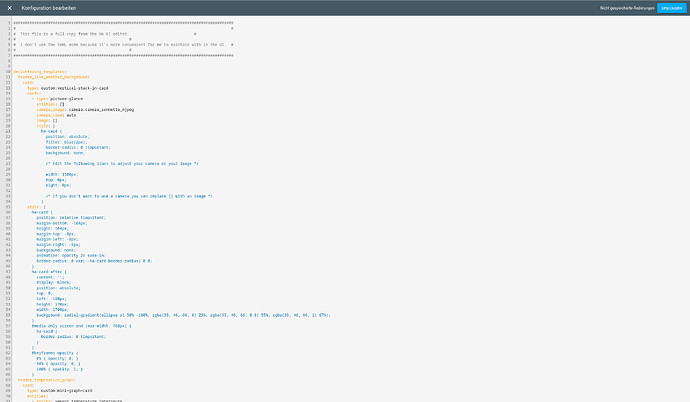690x402 pixels.
Task: Click 'custom:vertical-stack-in-card' type value
Action: click(x=74, y=88)
